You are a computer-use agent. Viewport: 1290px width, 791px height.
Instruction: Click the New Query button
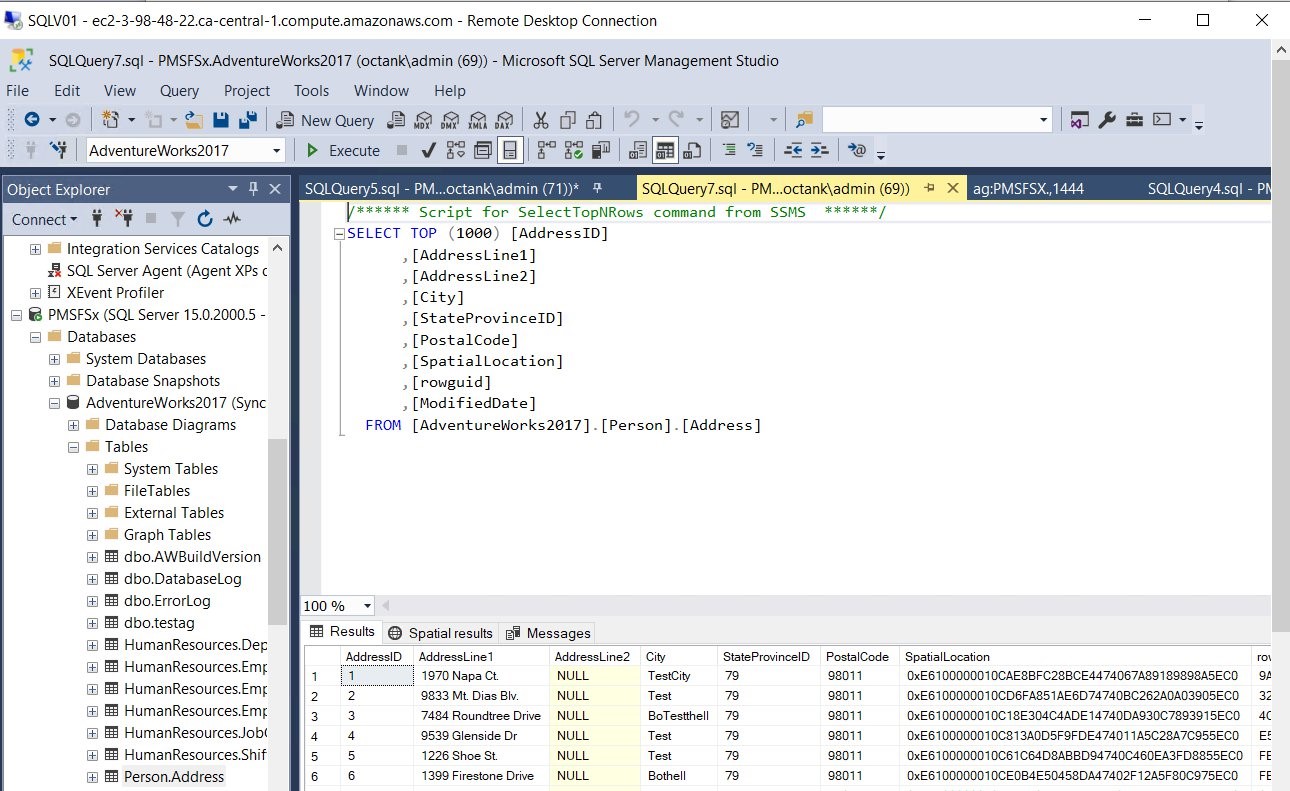[326, 120]
